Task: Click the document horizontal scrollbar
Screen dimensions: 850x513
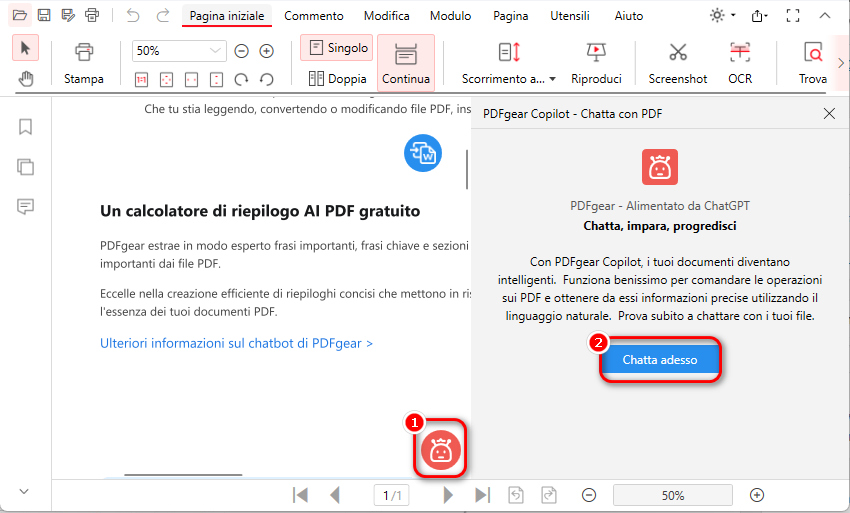Action: pyautogui.click(x=183, y=474)
